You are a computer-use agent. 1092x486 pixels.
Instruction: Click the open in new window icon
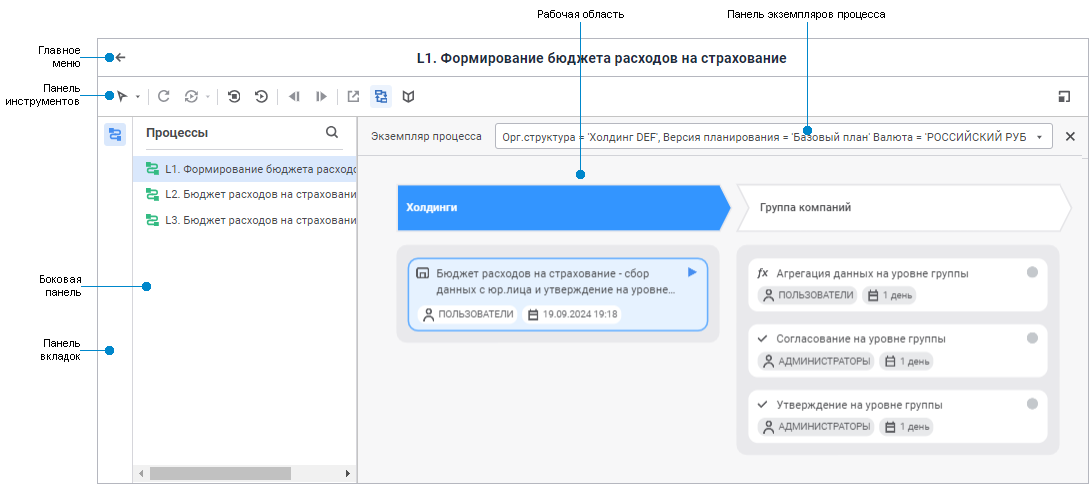point(353,97)
